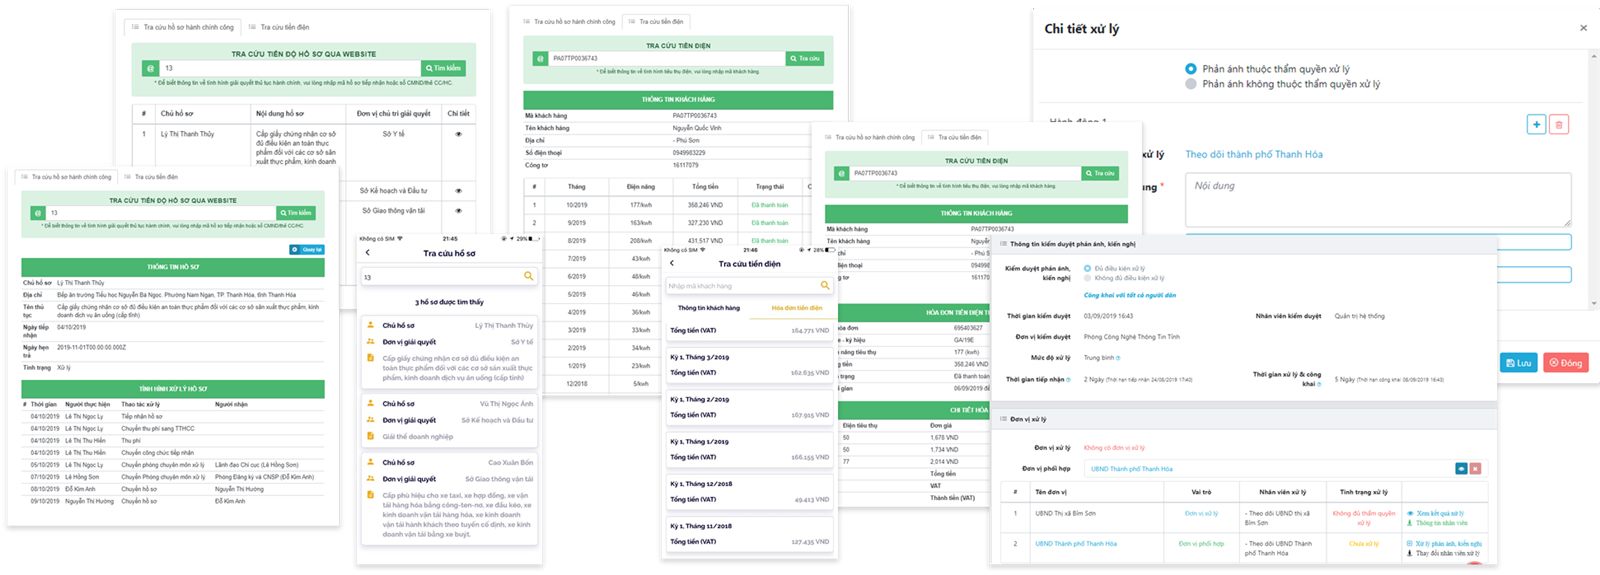Click list icon on Đơn vị xử lý panel header
Image resolution: width=1600 pixels, height=575 pixels.
click(x=1002, y=419)
